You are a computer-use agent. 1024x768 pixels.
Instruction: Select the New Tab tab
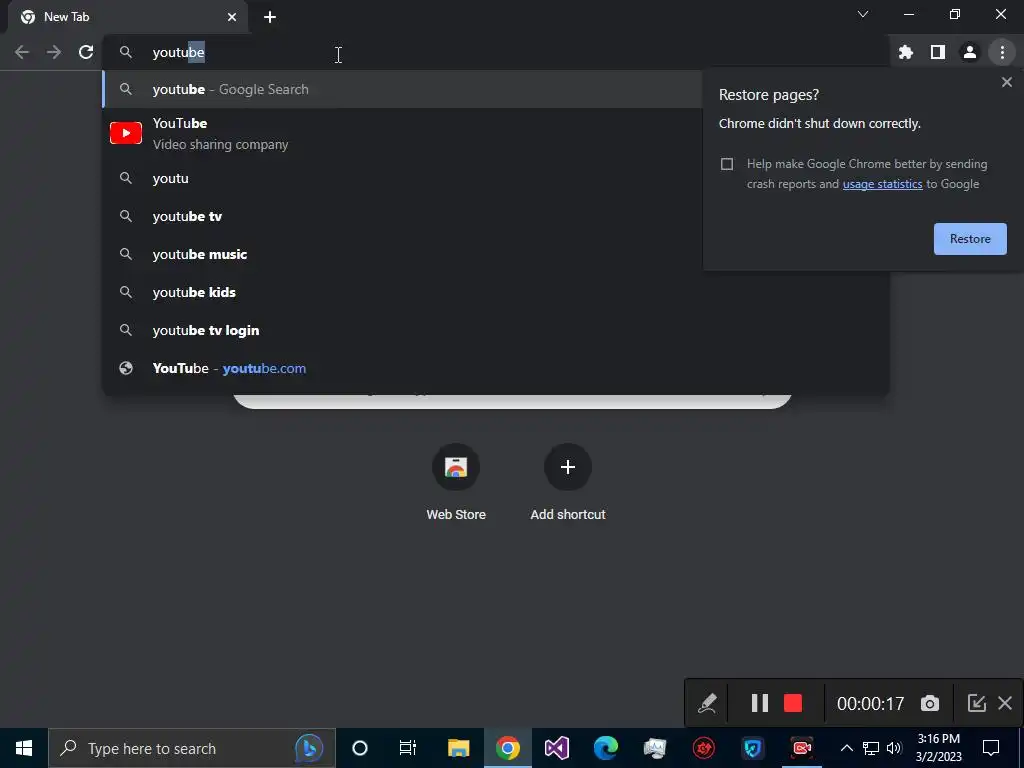coord(127,17)
